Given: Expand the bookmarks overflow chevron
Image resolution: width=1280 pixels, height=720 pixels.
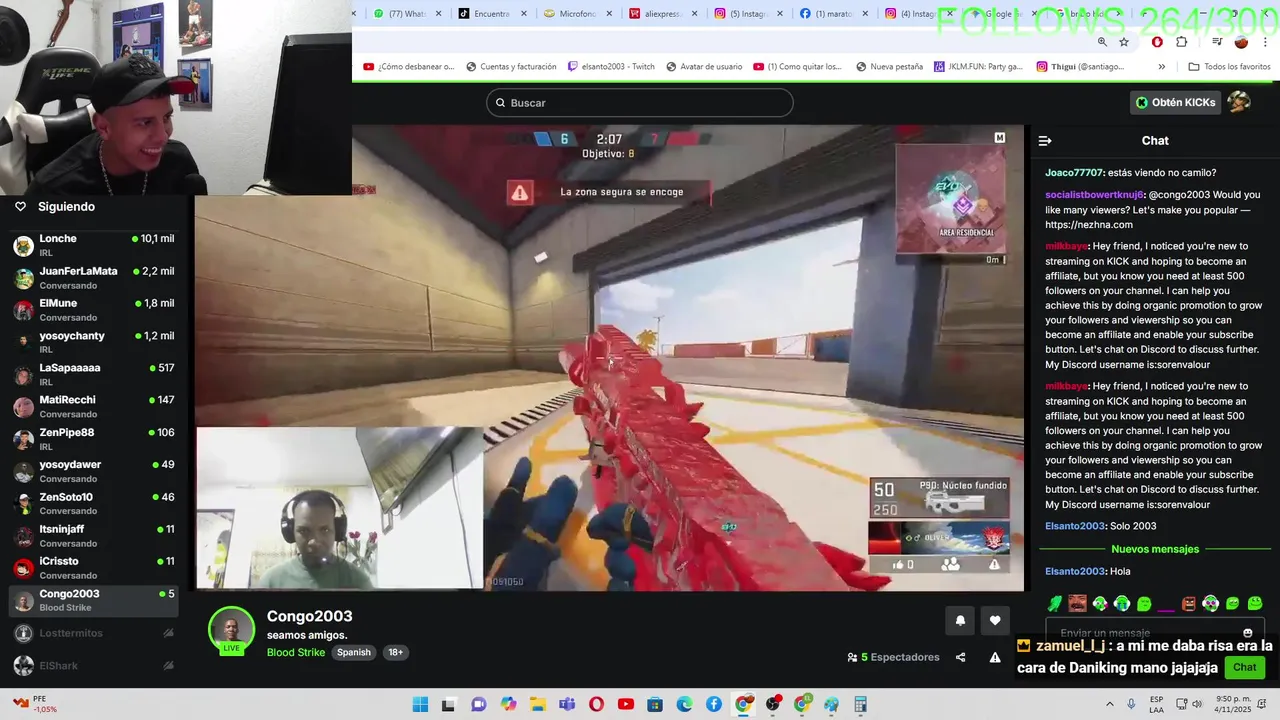Looking at the screenshot, I should pyautogui.click(x=1161, y=67).
